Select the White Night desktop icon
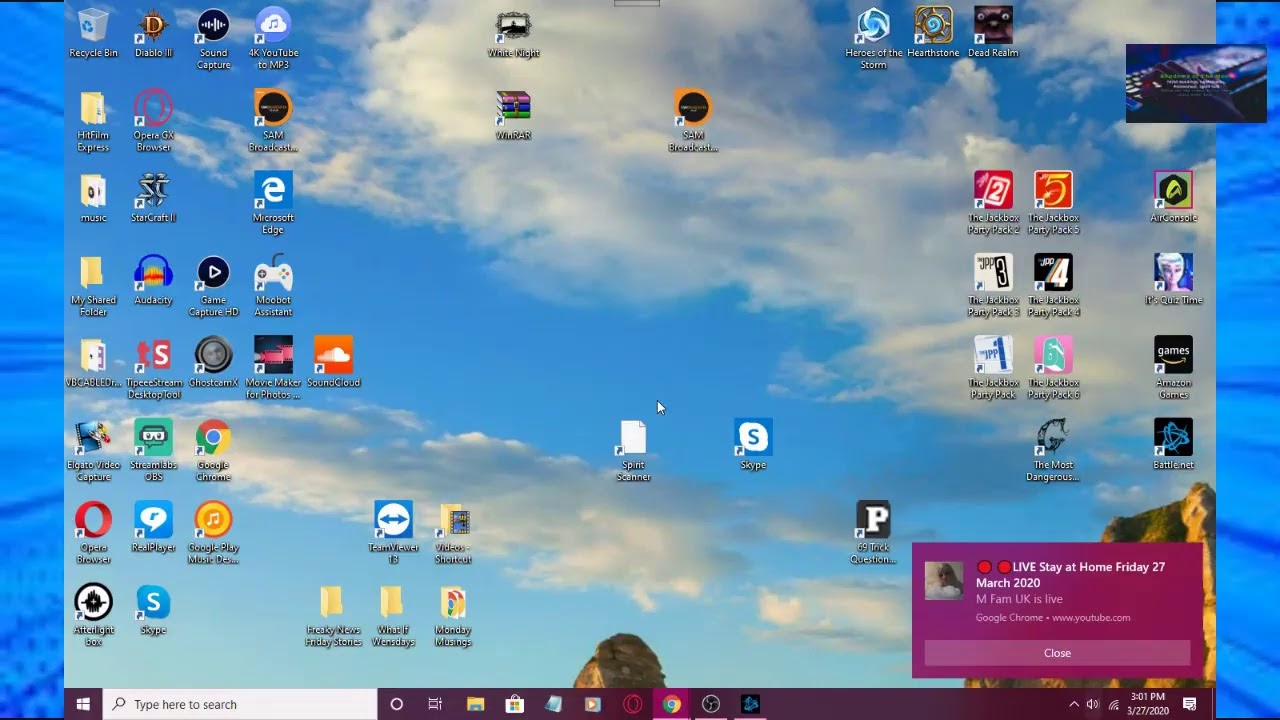This screenshot has width=1280, height=720. click(x=513, y=34)
